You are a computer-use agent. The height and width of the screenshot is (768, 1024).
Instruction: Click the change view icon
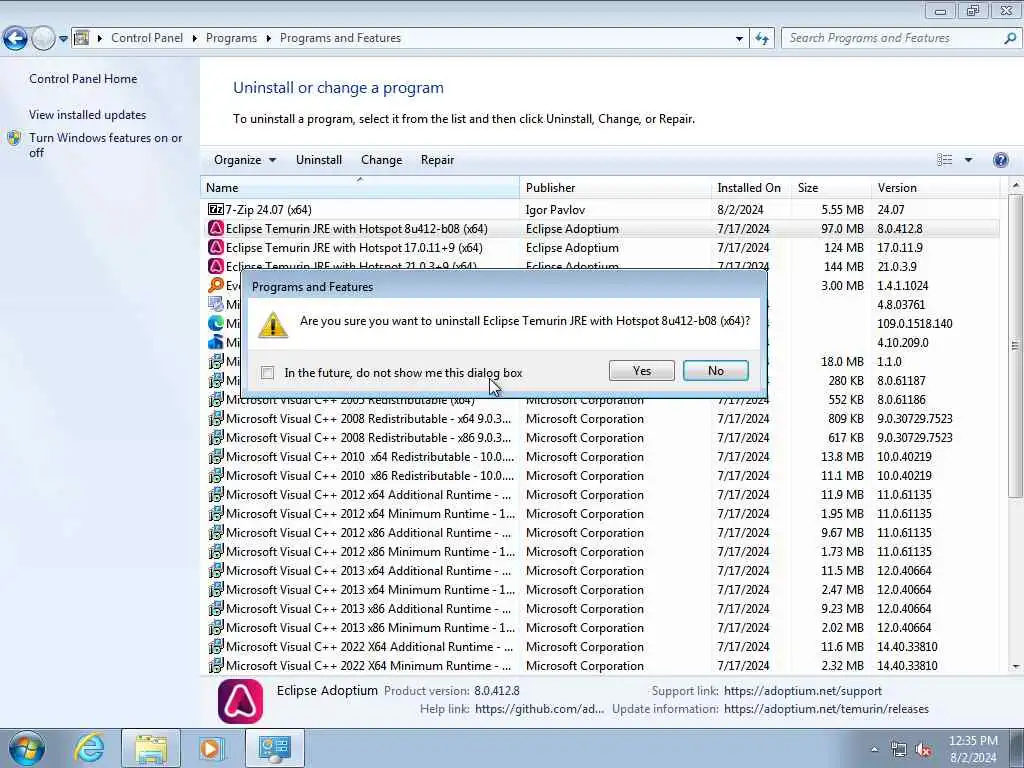[944, 160]
